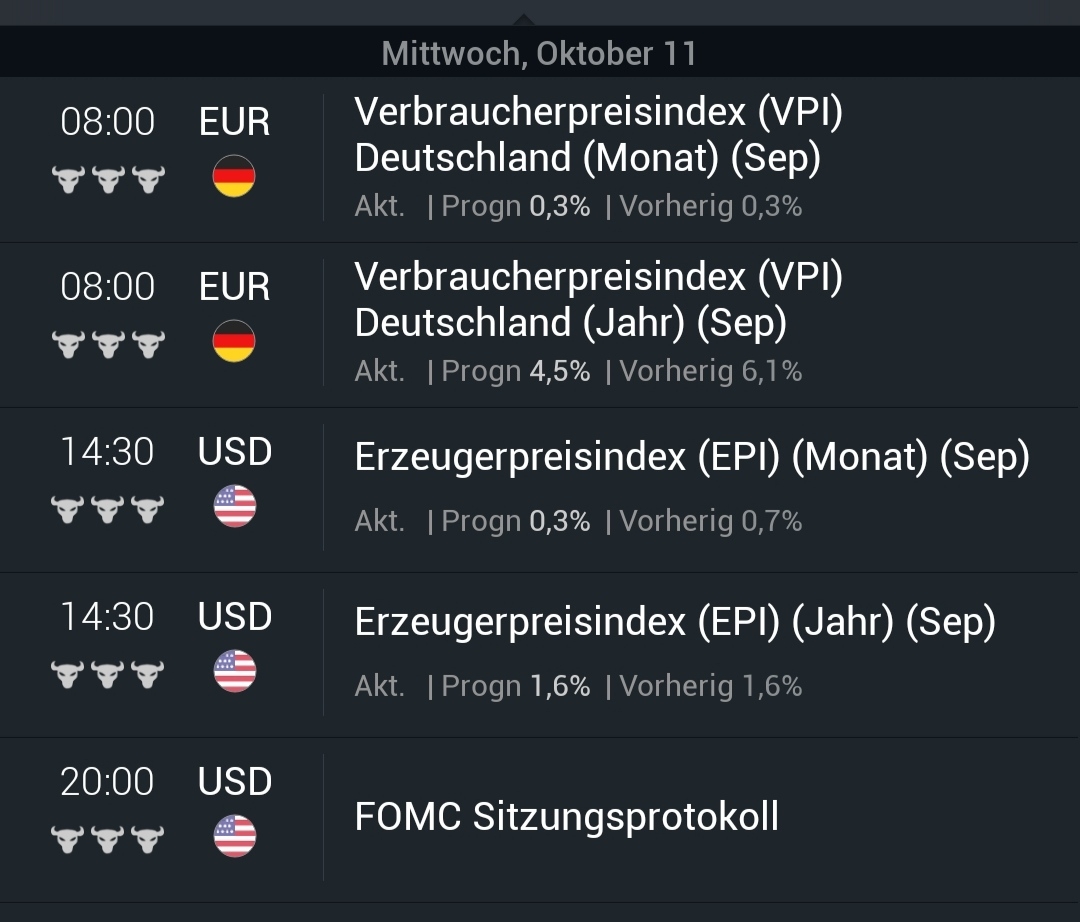The image size is (1080, 922).
Task: Expand details for FOMC Sitzungsprotokoll
Action: [x=566, y=816]
